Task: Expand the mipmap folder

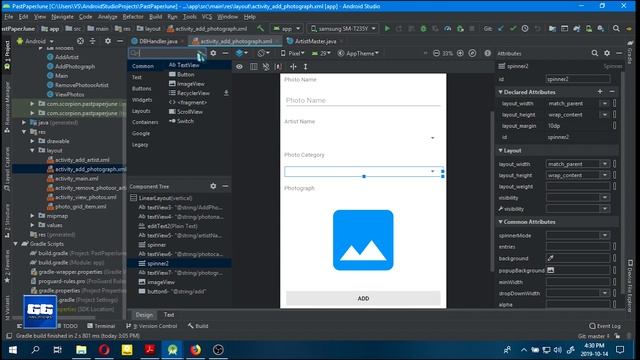Action: point(32,216)
